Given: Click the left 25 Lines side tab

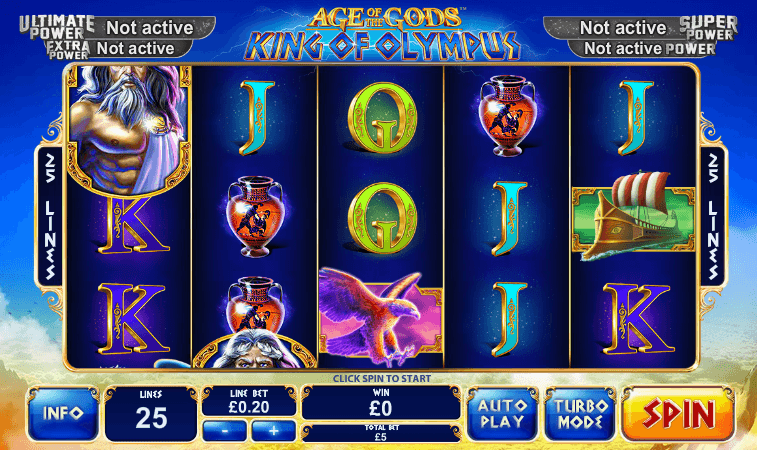Looking at the screenshot, I should (50, 216).
